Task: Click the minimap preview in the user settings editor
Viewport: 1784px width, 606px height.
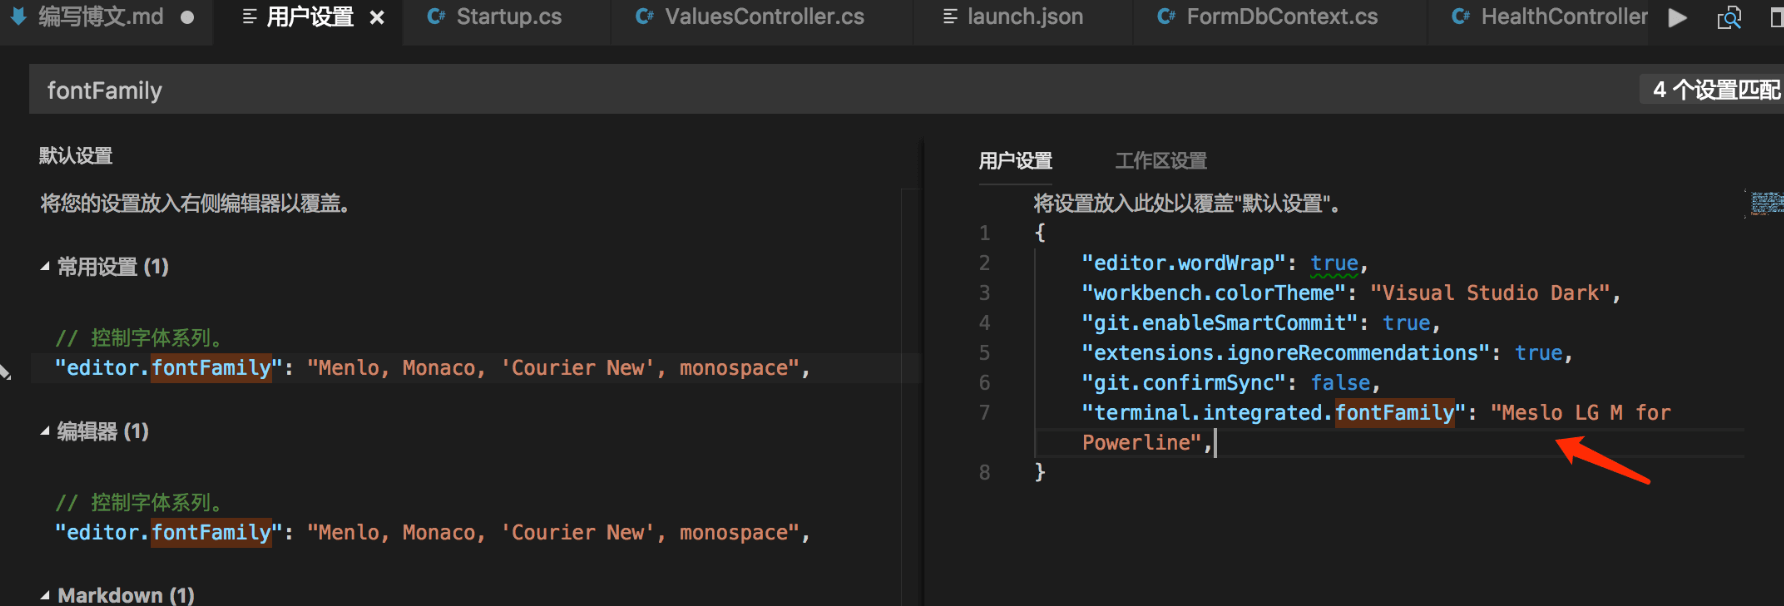Action: coord(1766,203)
